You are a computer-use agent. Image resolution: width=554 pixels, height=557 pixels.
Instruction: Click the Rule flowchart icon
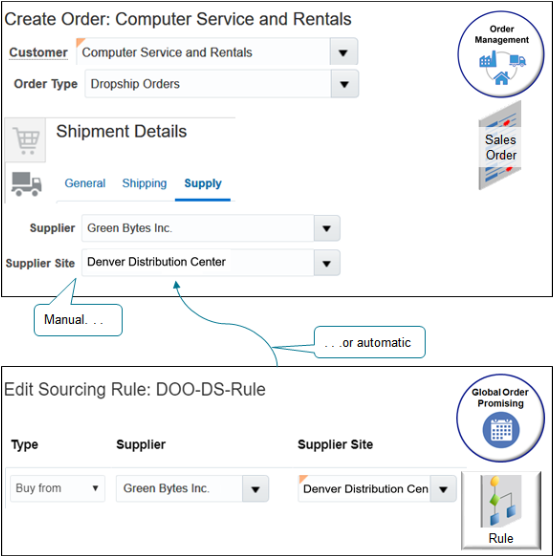(501, 510)
